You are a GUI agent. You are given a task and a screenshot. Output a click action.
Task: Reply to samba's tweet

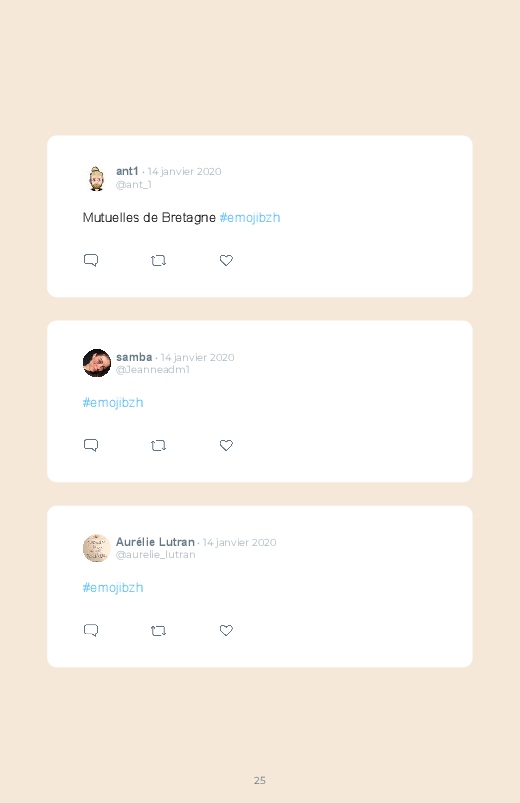91,445
